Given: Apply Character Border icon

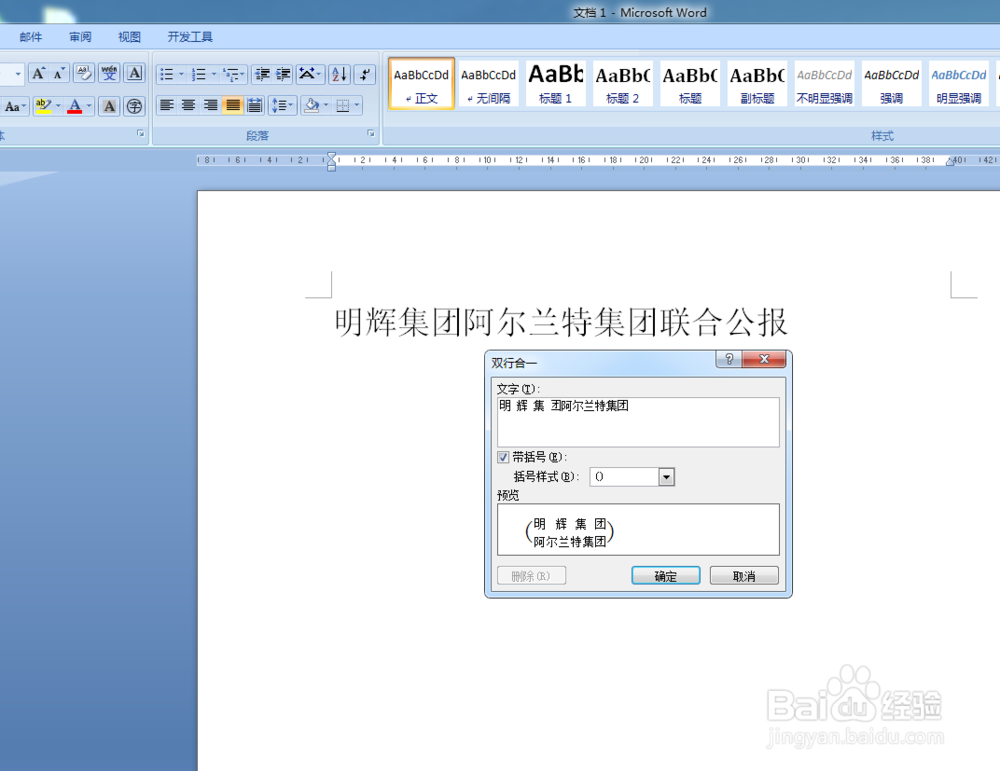Looking at the screenshot, I should tap(135, 73).
